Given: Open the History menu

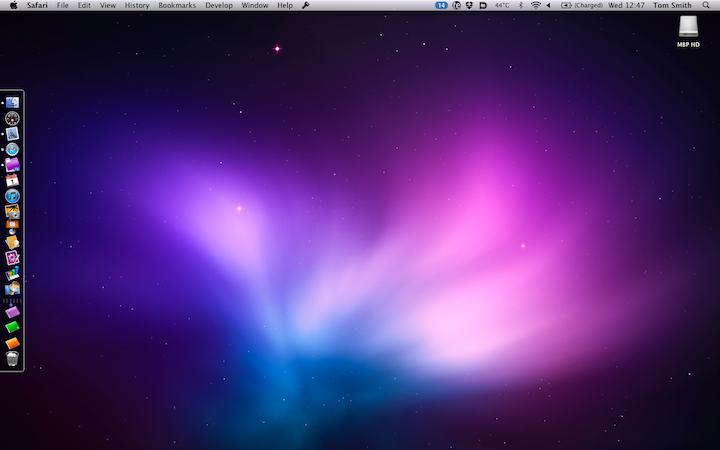Looking at the screenshot, I should tap(137, 6).
